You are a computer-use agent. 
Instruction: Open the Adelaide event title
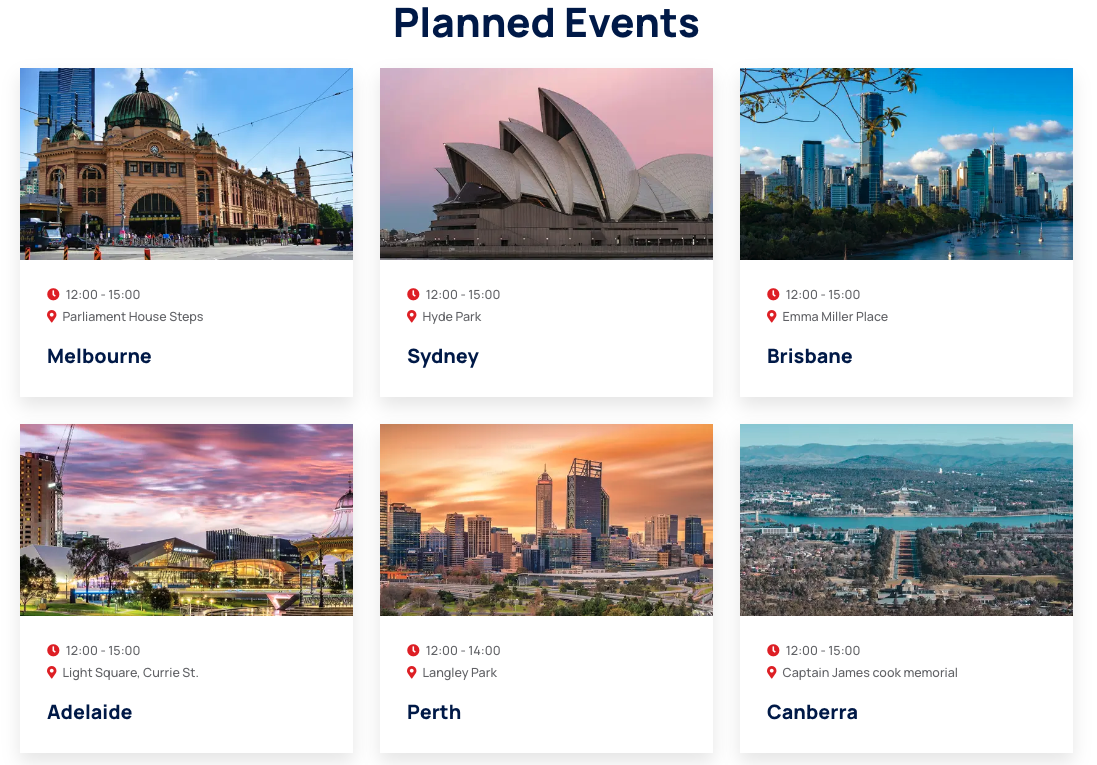tap(89, 712)
